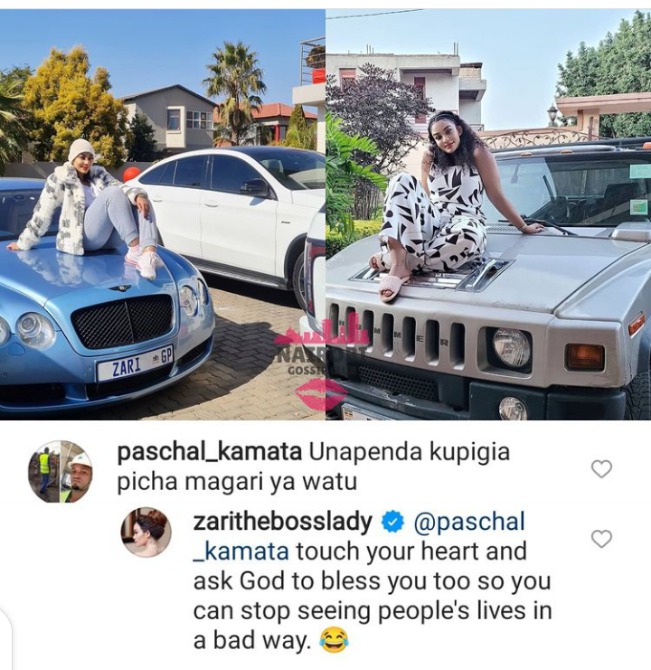Viewport: 651px width, 670px height.
Task: Select the Swahili comment text
Action: (x=313, y=467)
